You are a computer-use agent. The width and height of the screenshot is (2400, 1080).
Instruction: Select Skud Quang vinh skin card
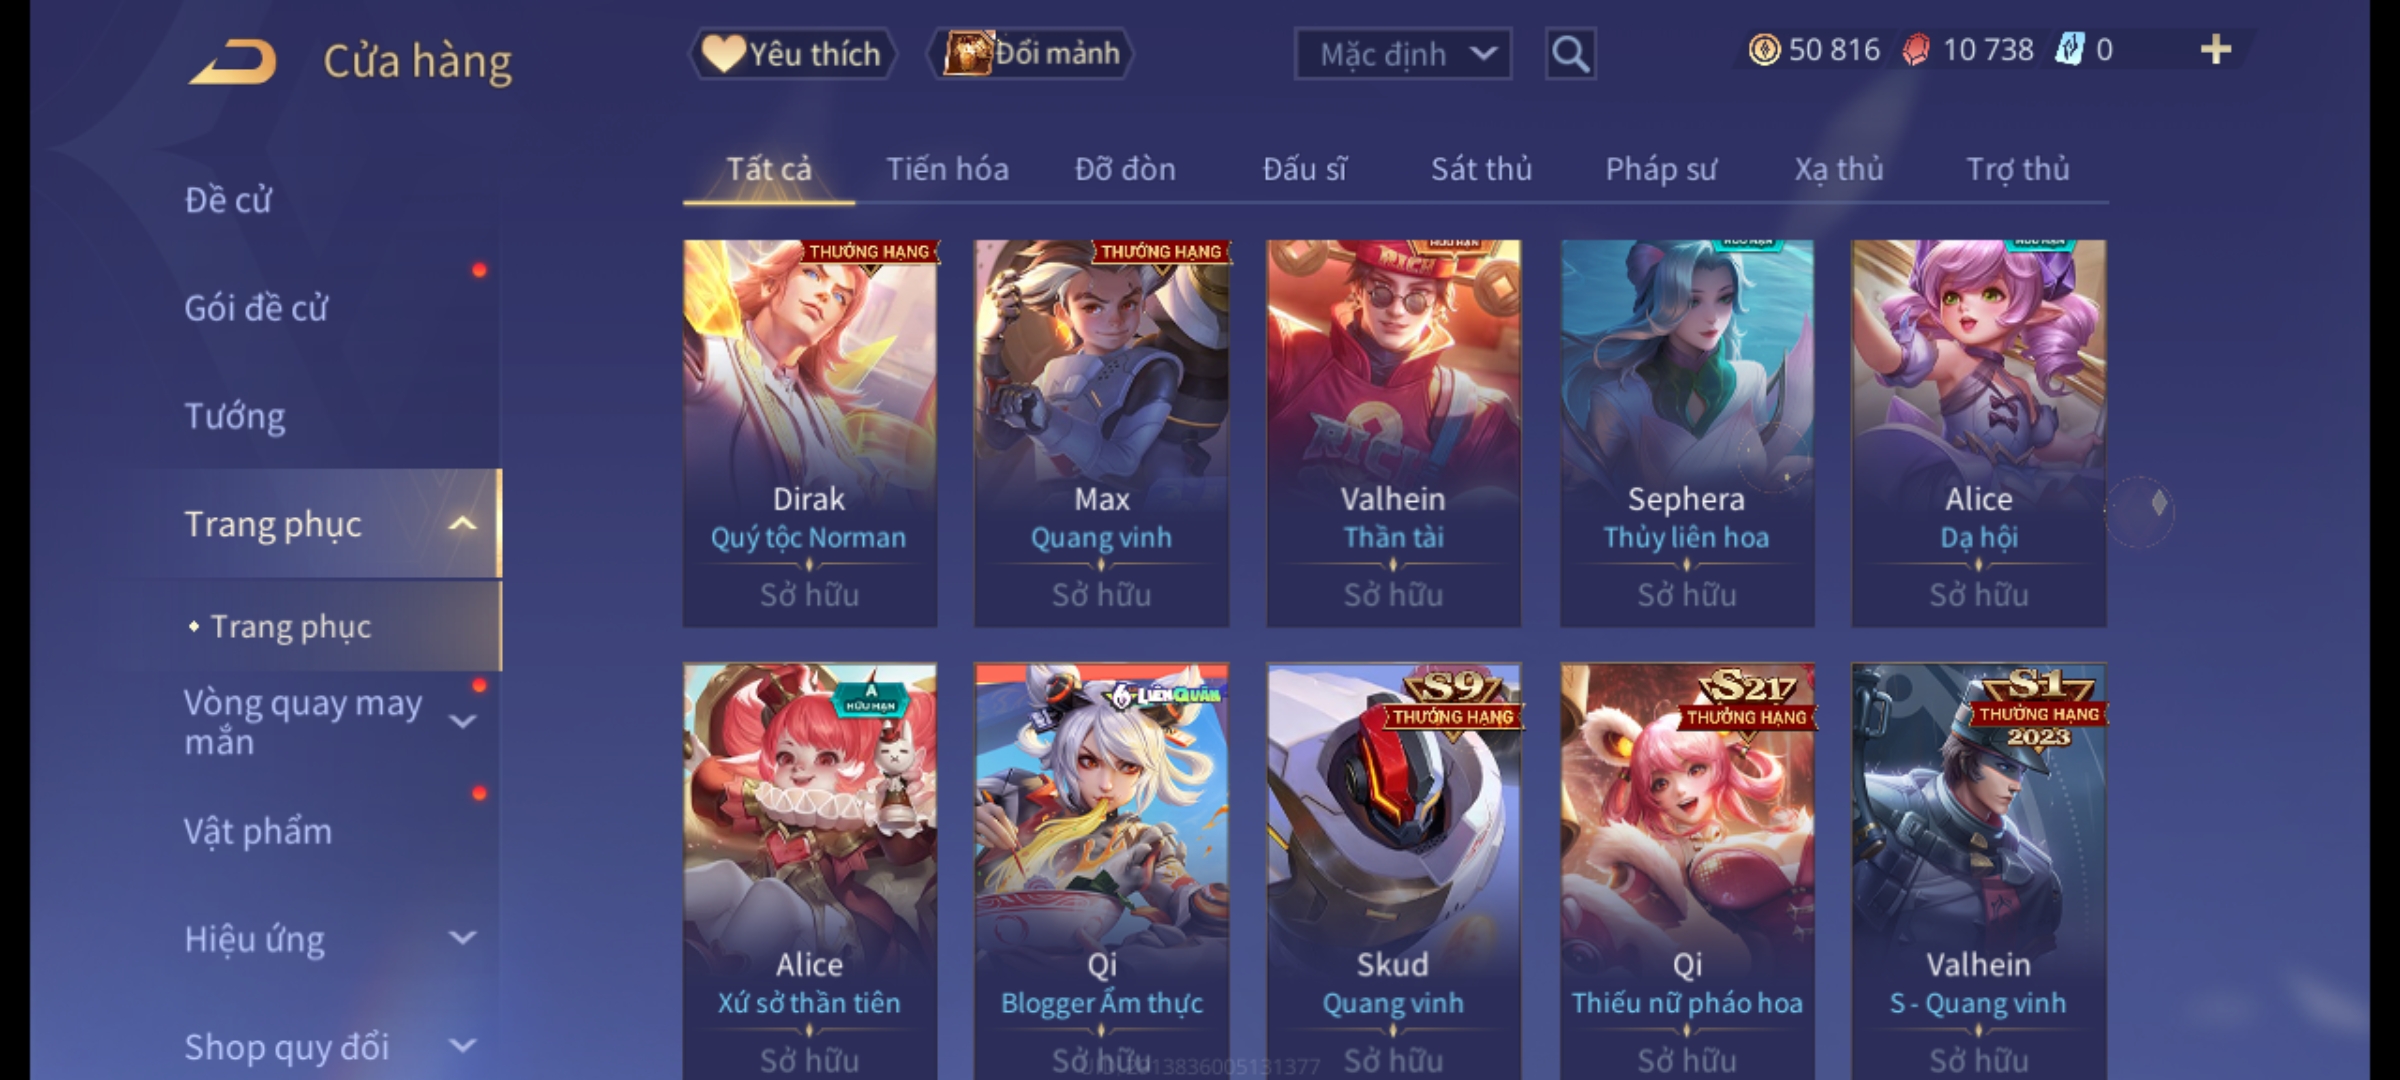click(1393, 871)
